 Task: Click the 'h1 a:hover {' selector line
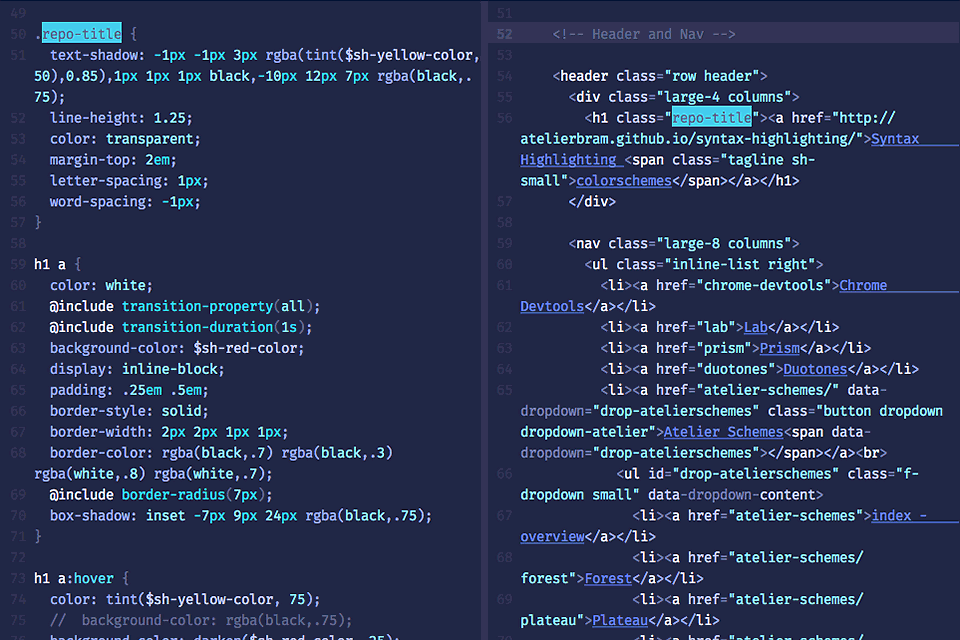[x=81, y=578]
